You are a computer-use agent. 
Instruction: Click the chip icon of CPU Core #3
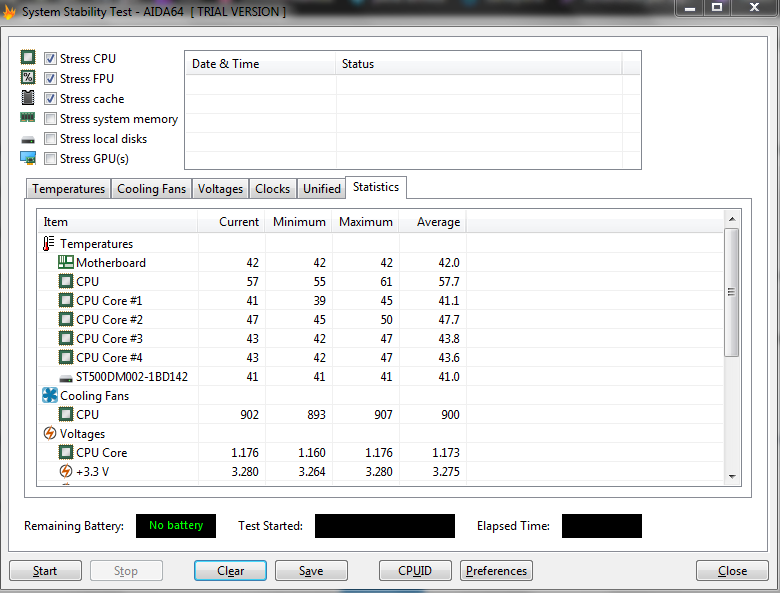(x=66, y=338)
